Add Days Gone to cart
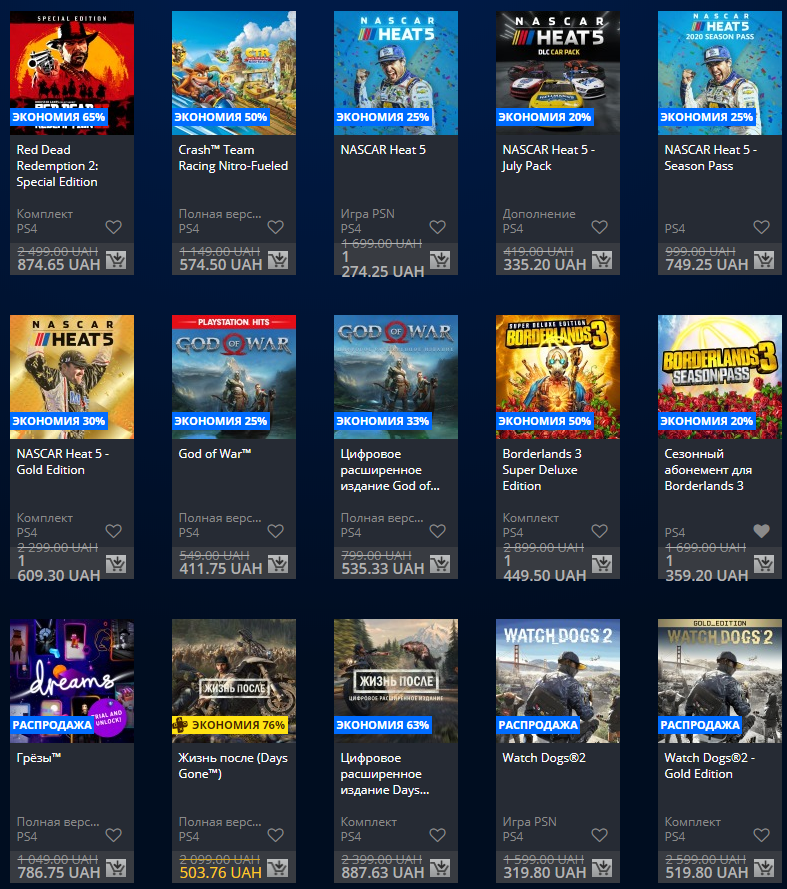787x889 pixels. [277, 868]
